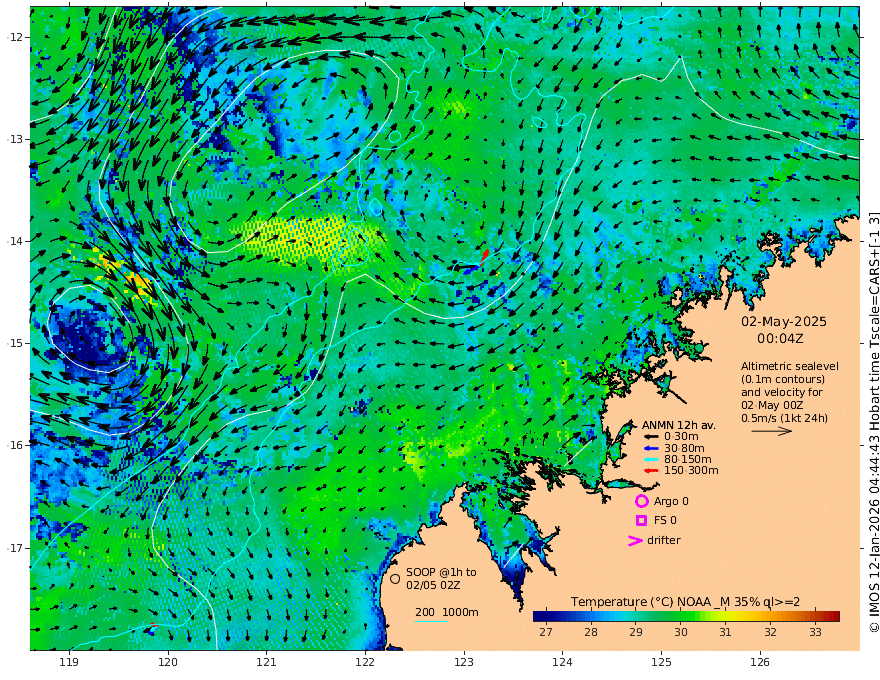880x680 pixels.
Task: Click the cyan 80-150m ANMN arrow symbol
Action: click(650, 460)
